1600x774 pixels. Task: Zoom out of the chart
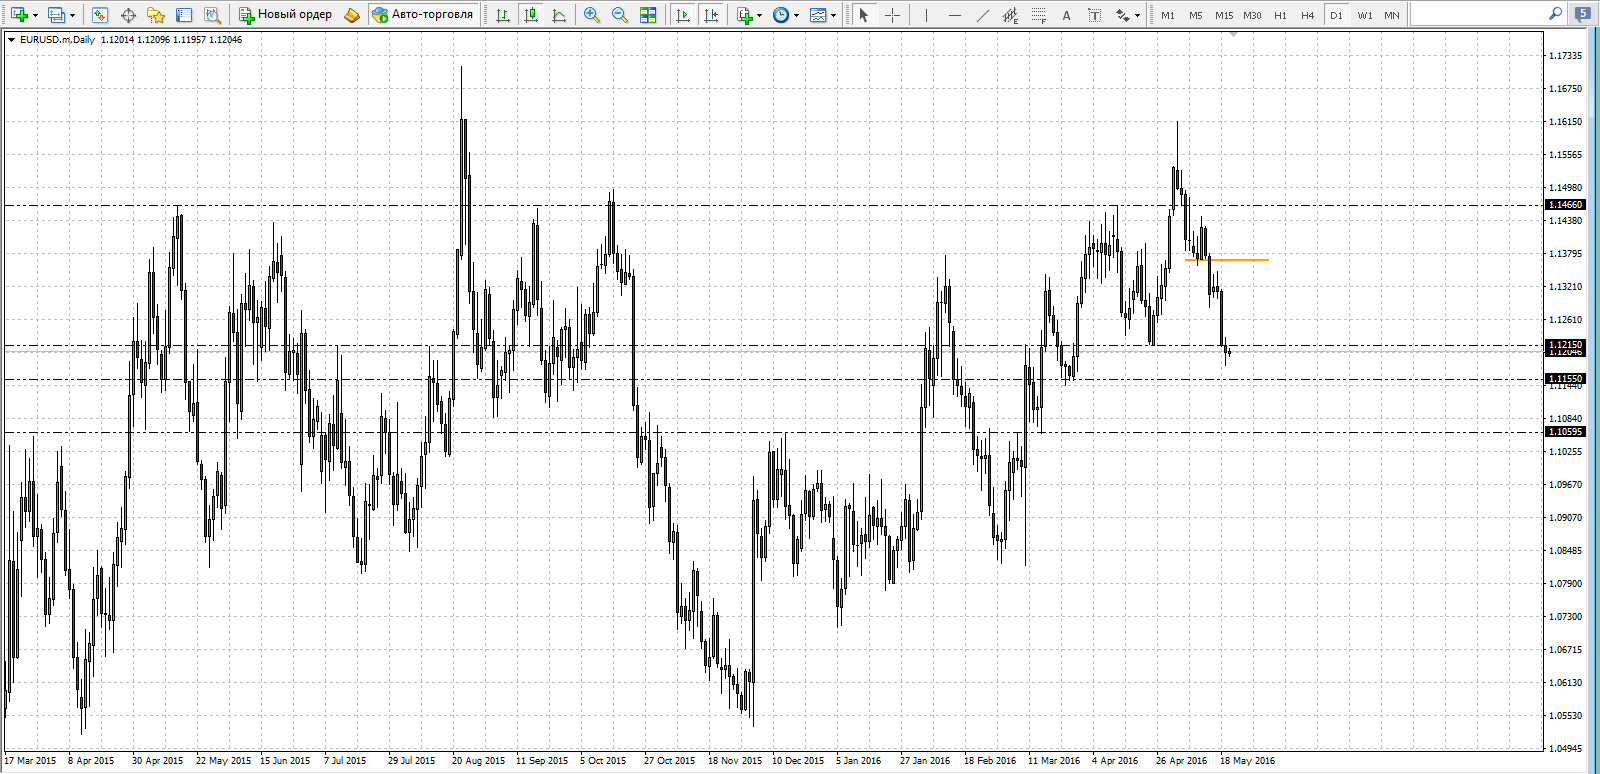620,15
